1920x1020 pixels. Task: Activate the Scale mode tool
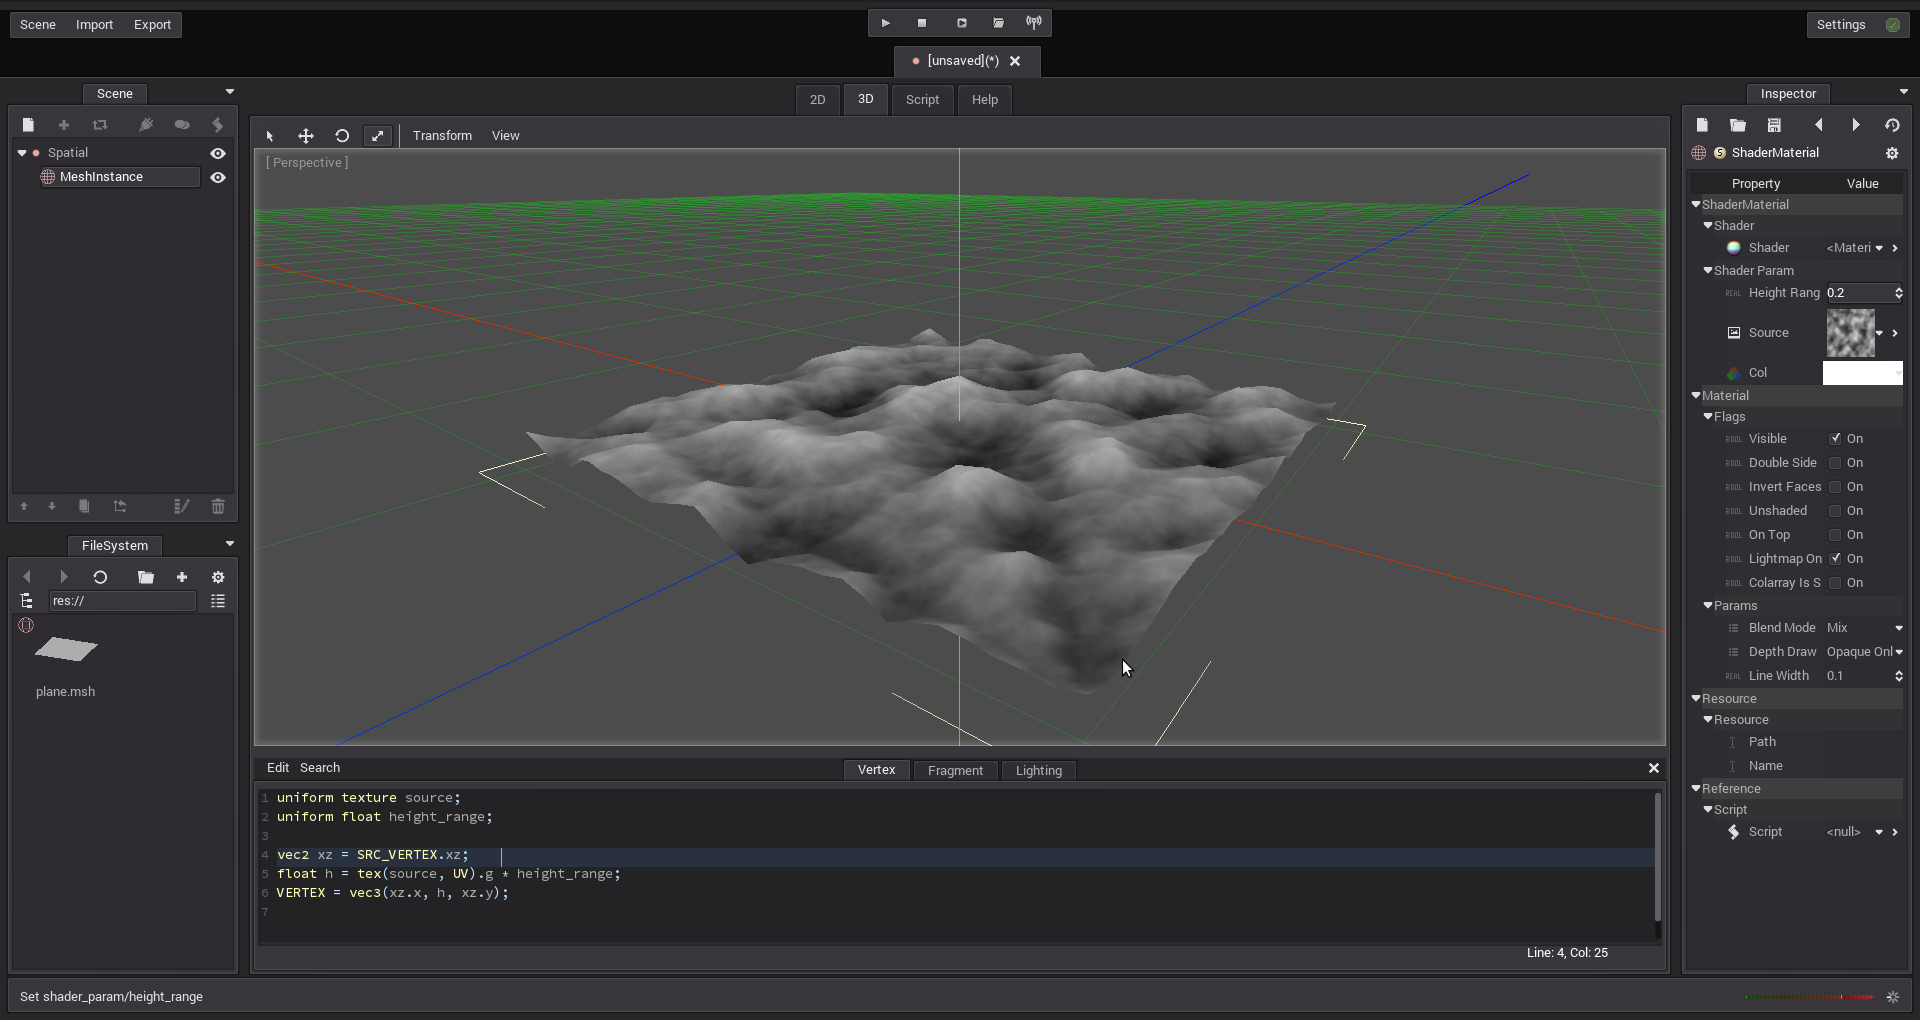(x=377, y=136)
